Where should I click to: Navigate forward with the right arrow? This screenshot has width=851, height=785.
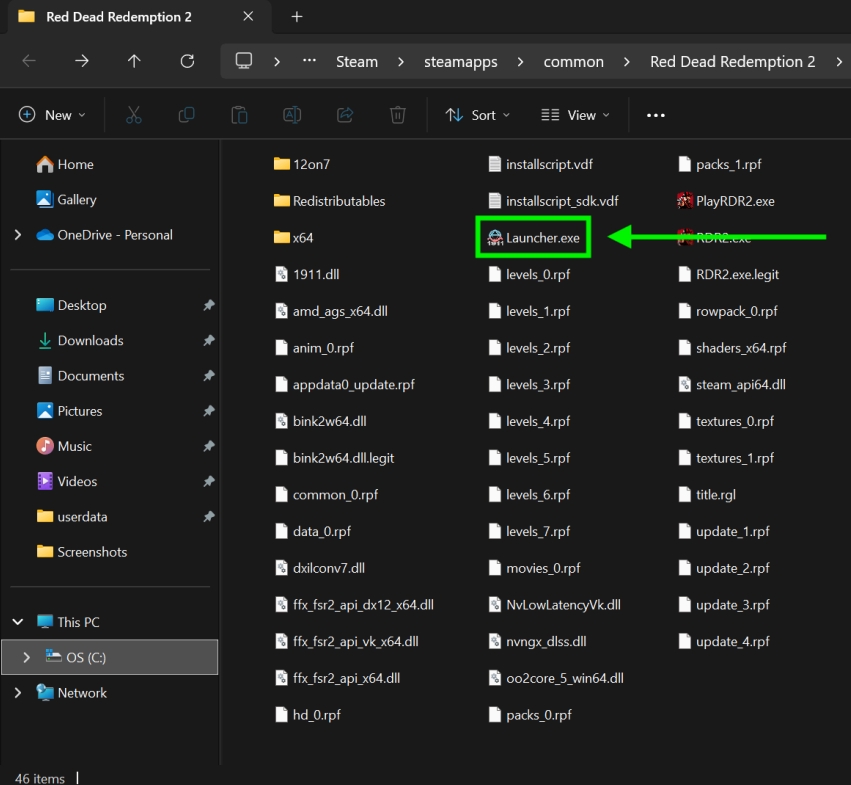81,61
